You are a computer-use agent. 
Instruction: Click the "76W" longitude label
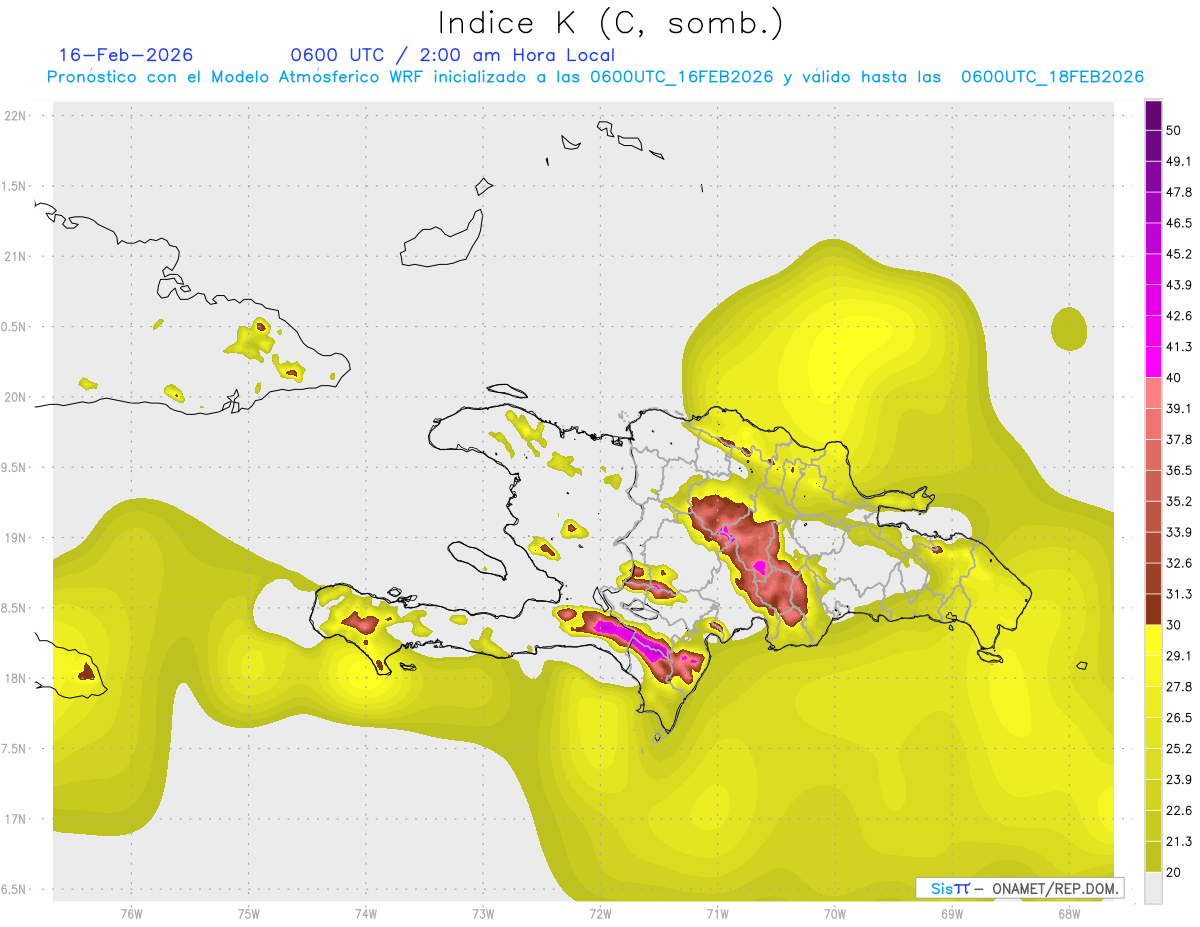[131, 914]
